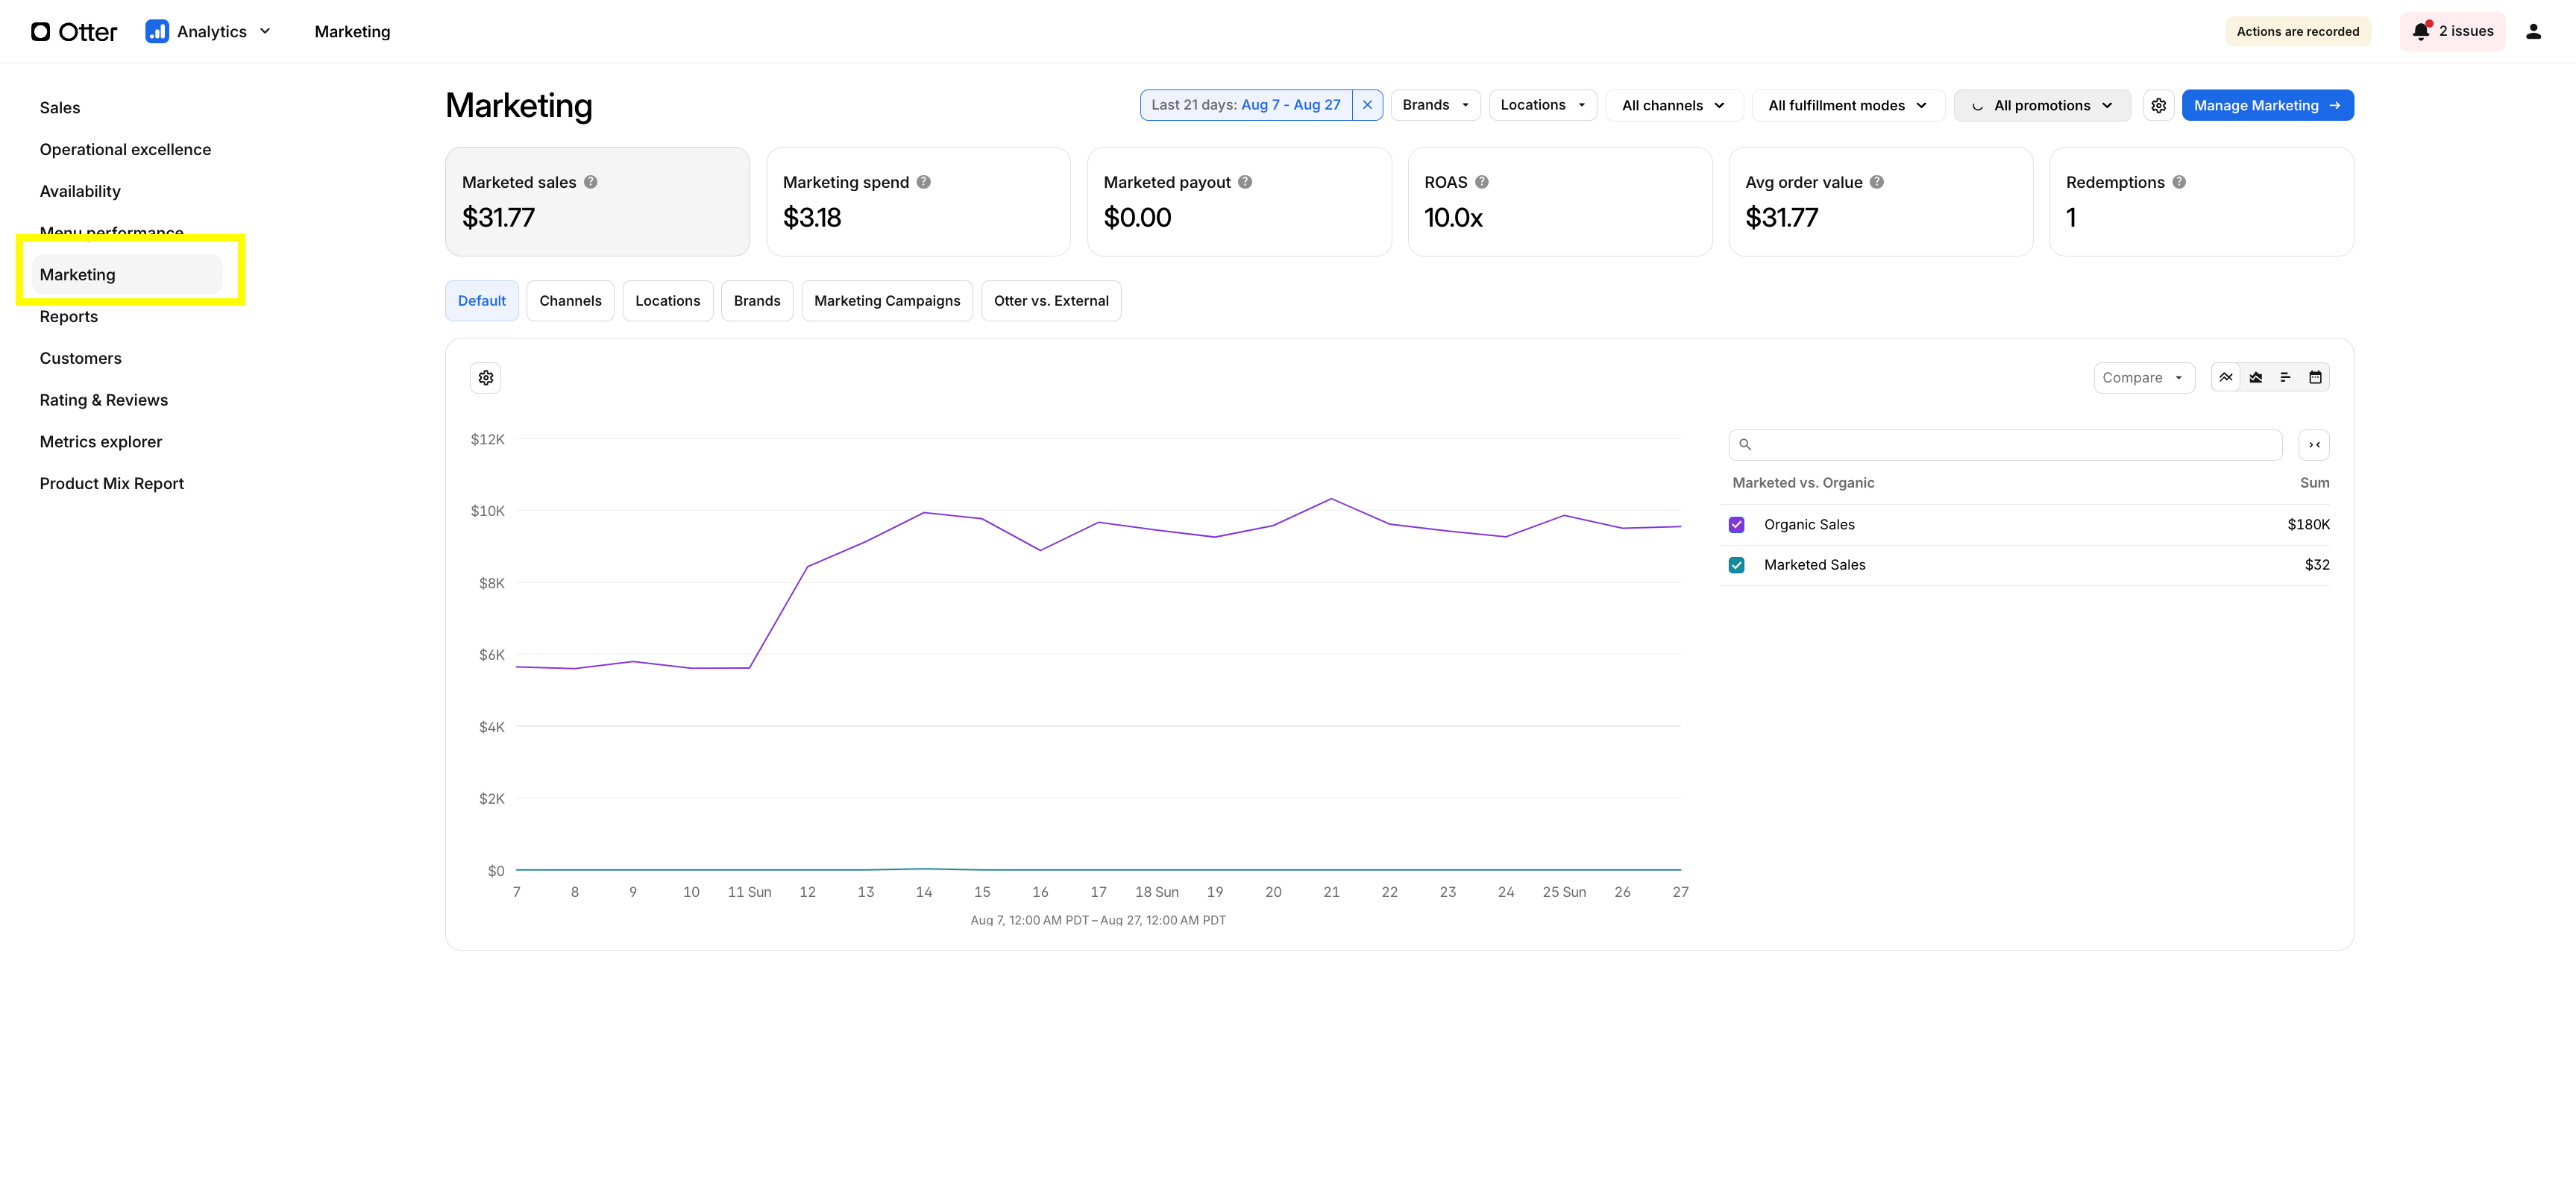Select the ROAS metric card
The image size is (2576, 1181).
click(1560, 202)
